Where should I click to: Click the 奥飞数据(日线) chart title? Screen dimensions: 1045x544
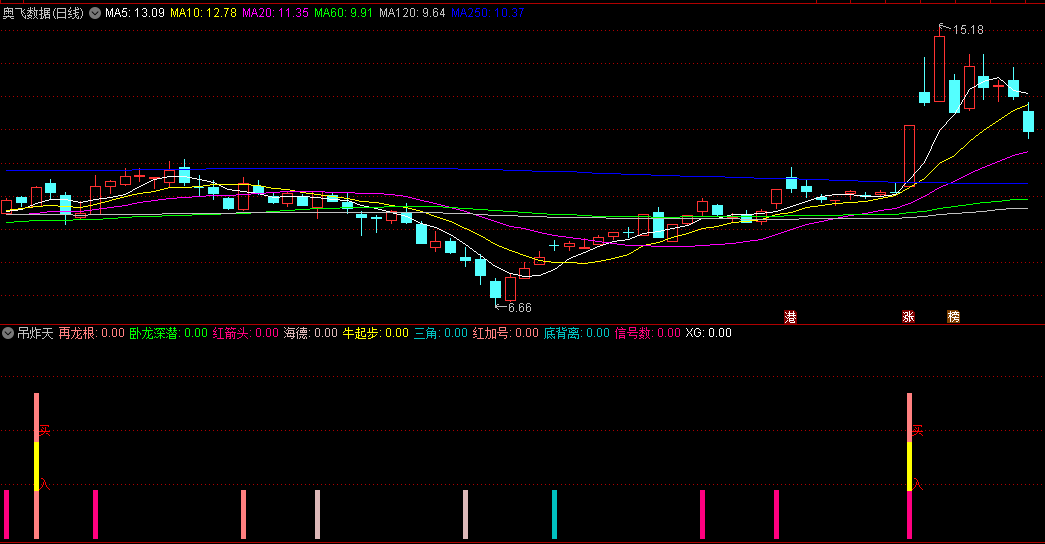[x=43, y=13]
